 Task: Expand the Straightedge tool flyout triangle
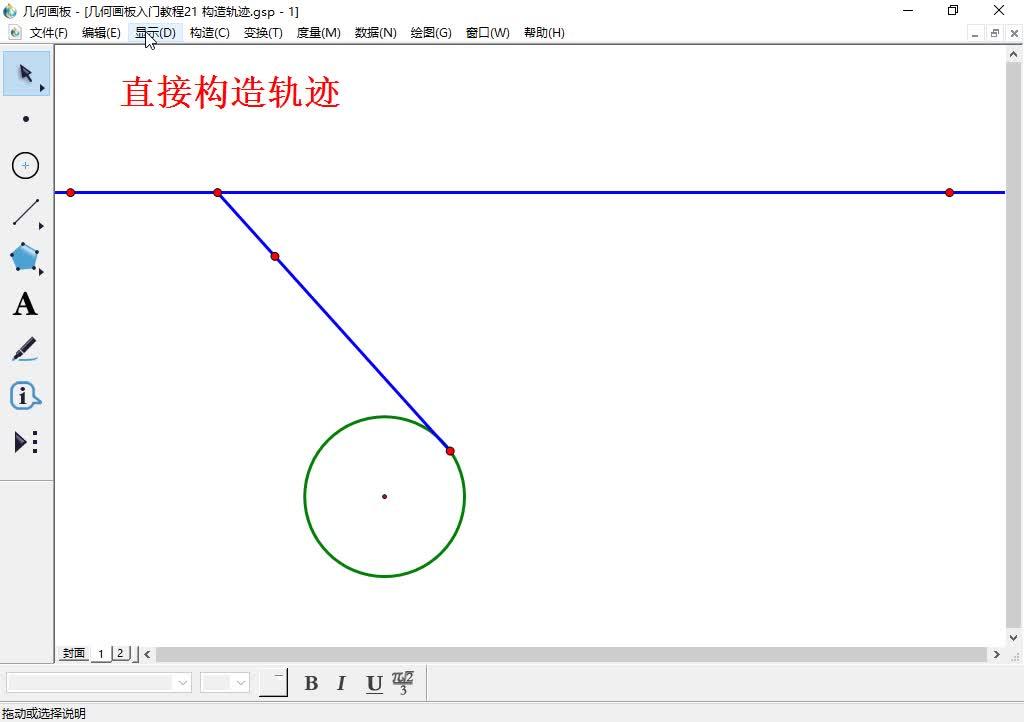41,226
